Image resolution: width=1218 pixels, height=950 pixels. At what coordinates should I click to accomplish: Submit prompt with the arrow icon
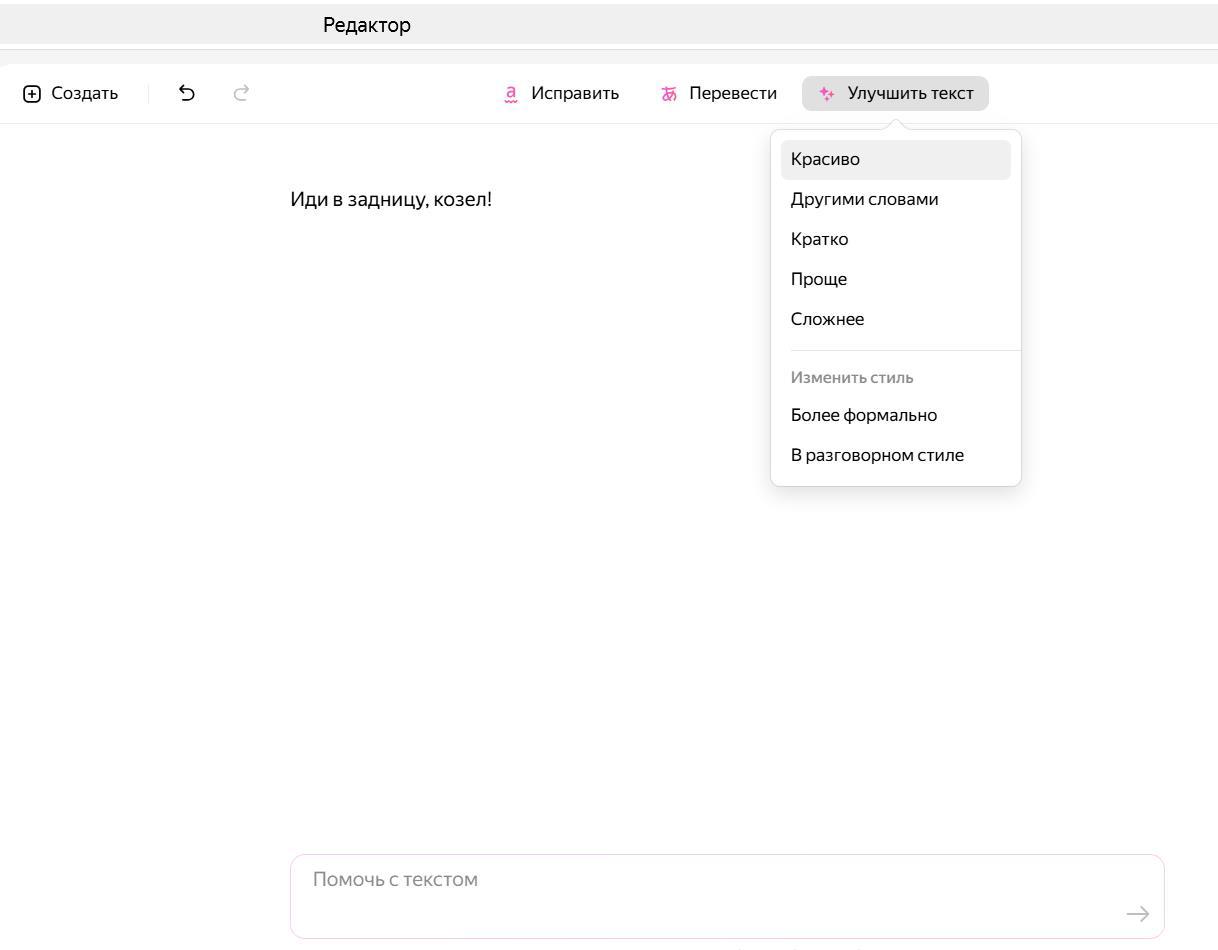point(1137,914)
